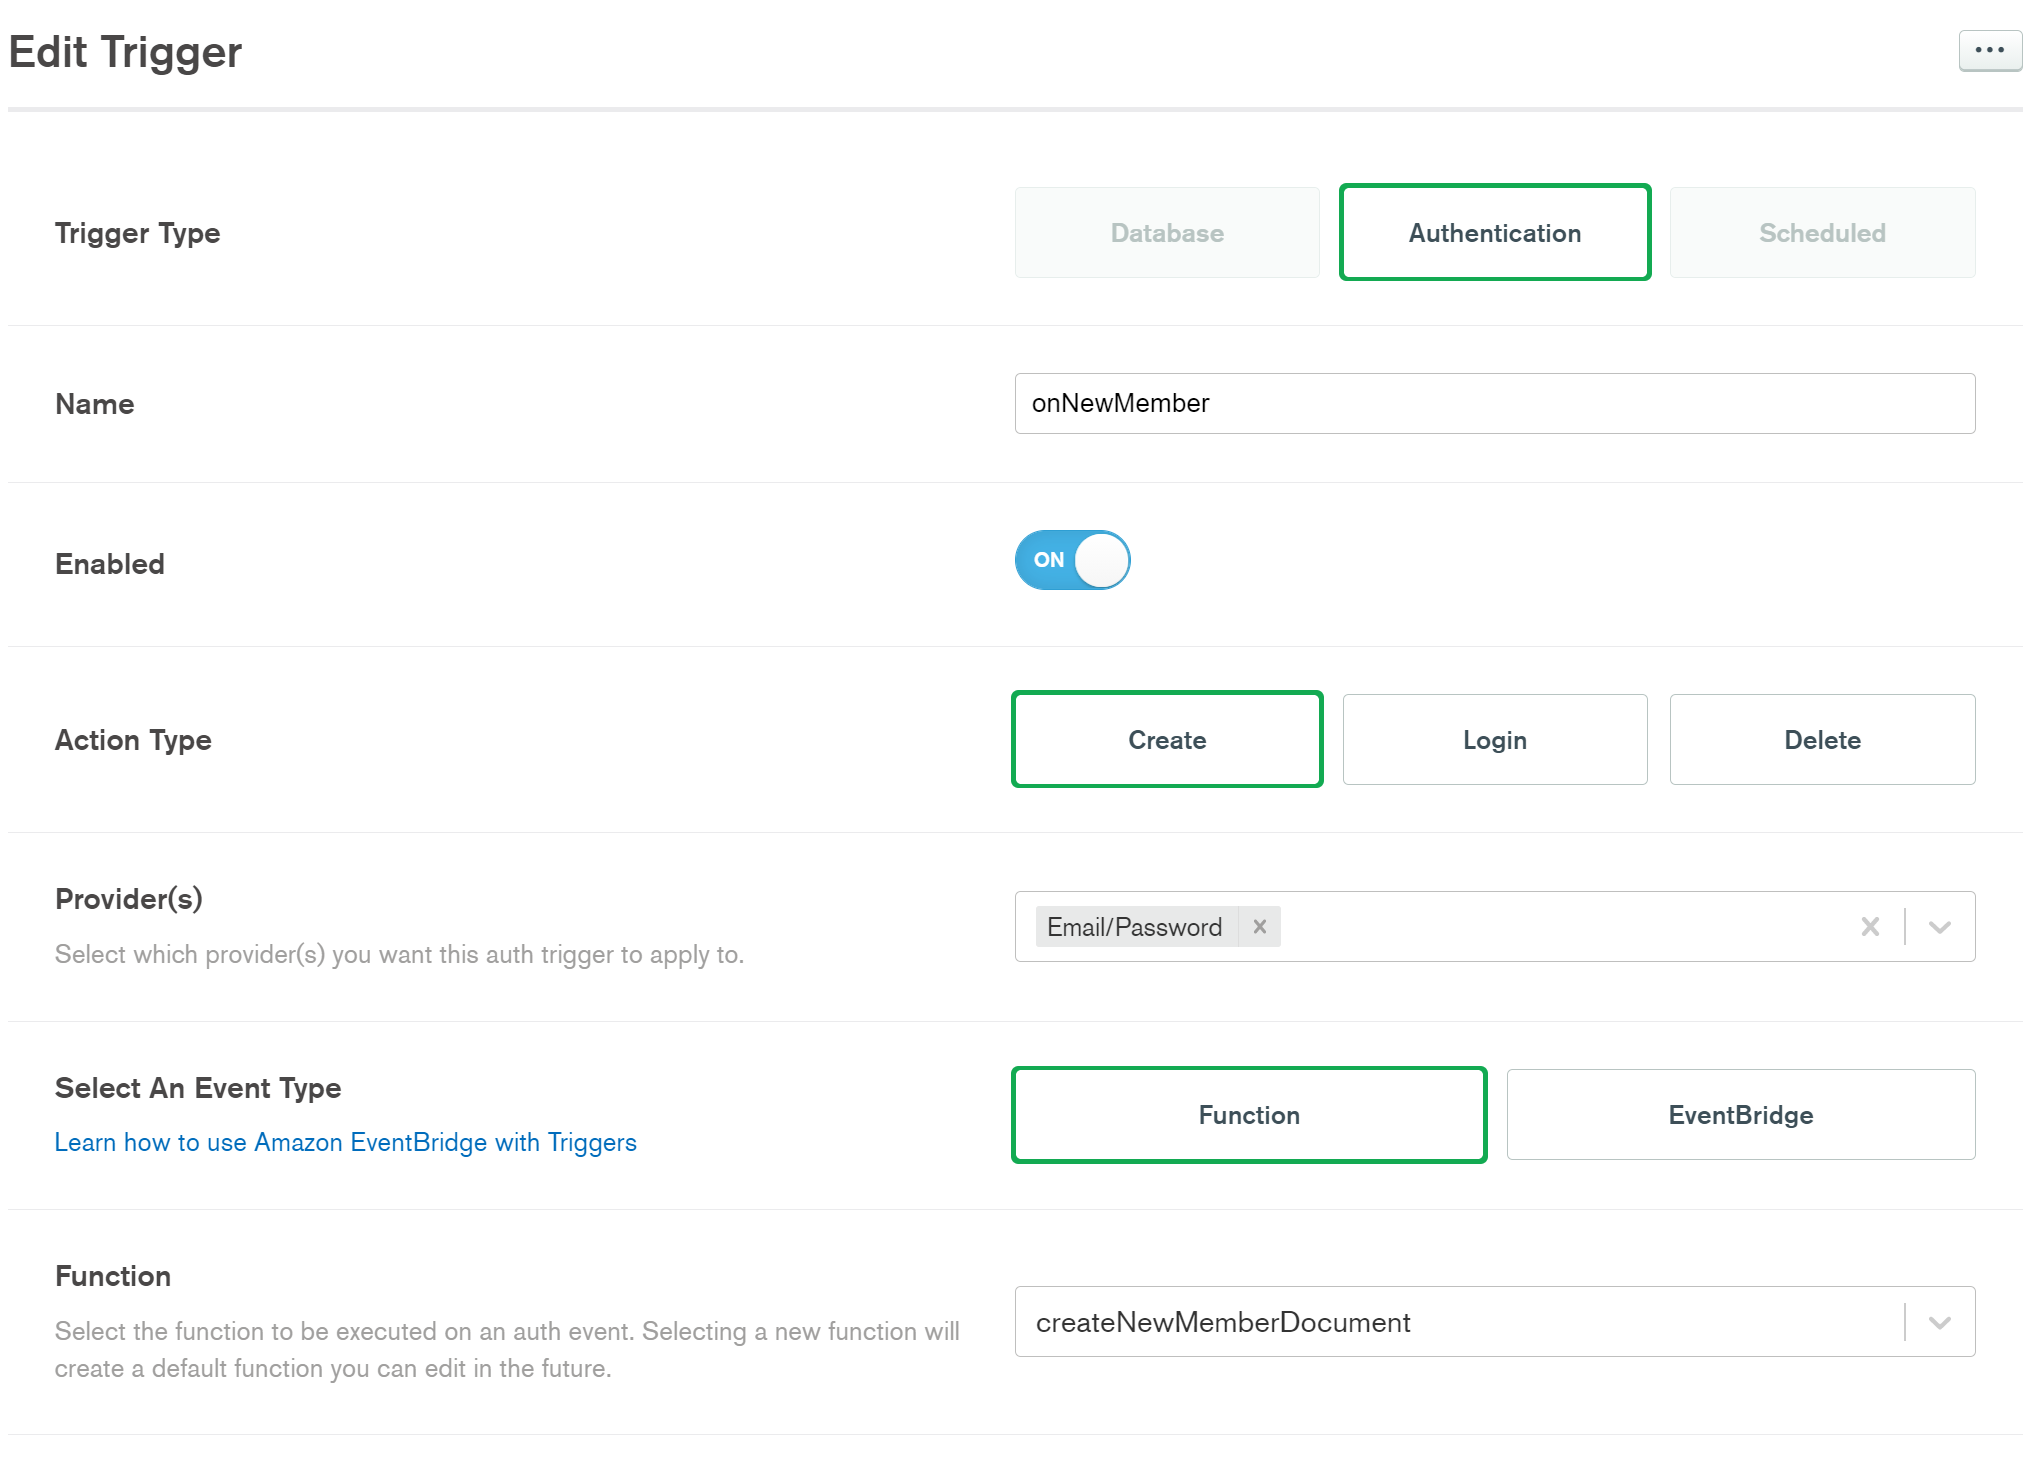Toggle the Enabled switch off
This screenshot has height=1471, width=2024.
point(1073,560)
